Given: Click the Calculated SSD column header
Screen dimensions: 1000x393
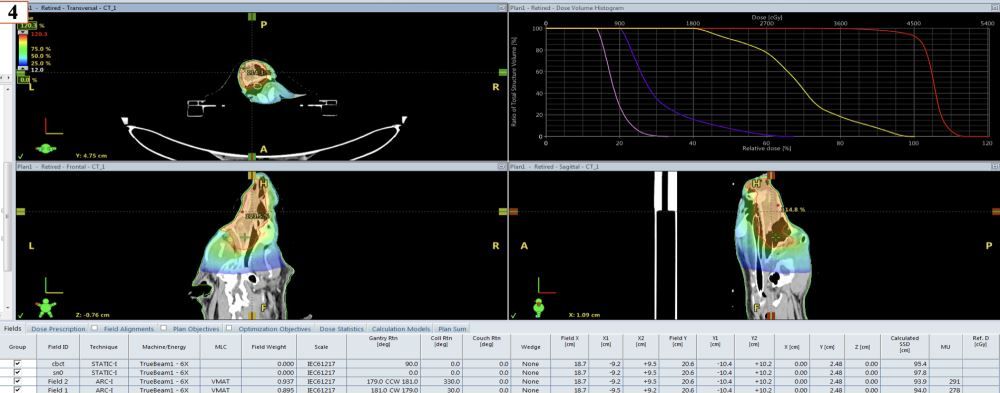Looking at the screenshot, I should 906,347.
